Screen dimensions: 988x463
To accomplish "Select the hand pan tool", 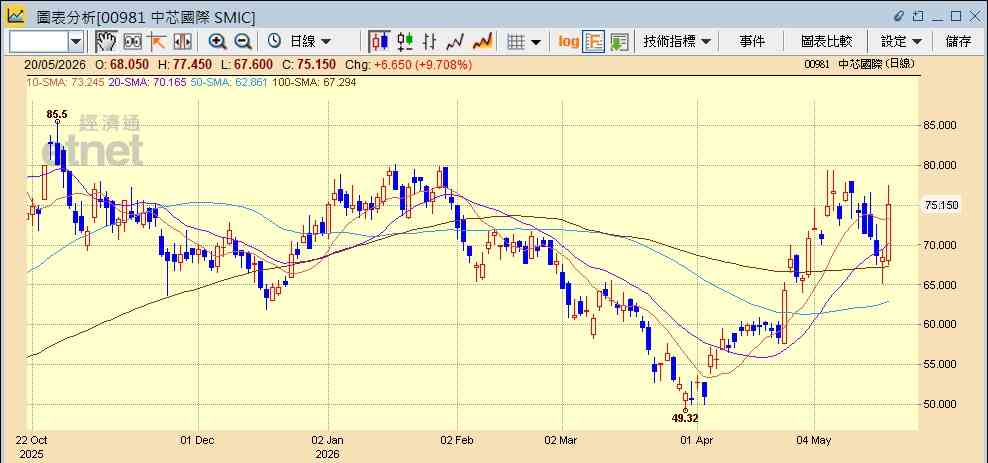I will point(106,42).
